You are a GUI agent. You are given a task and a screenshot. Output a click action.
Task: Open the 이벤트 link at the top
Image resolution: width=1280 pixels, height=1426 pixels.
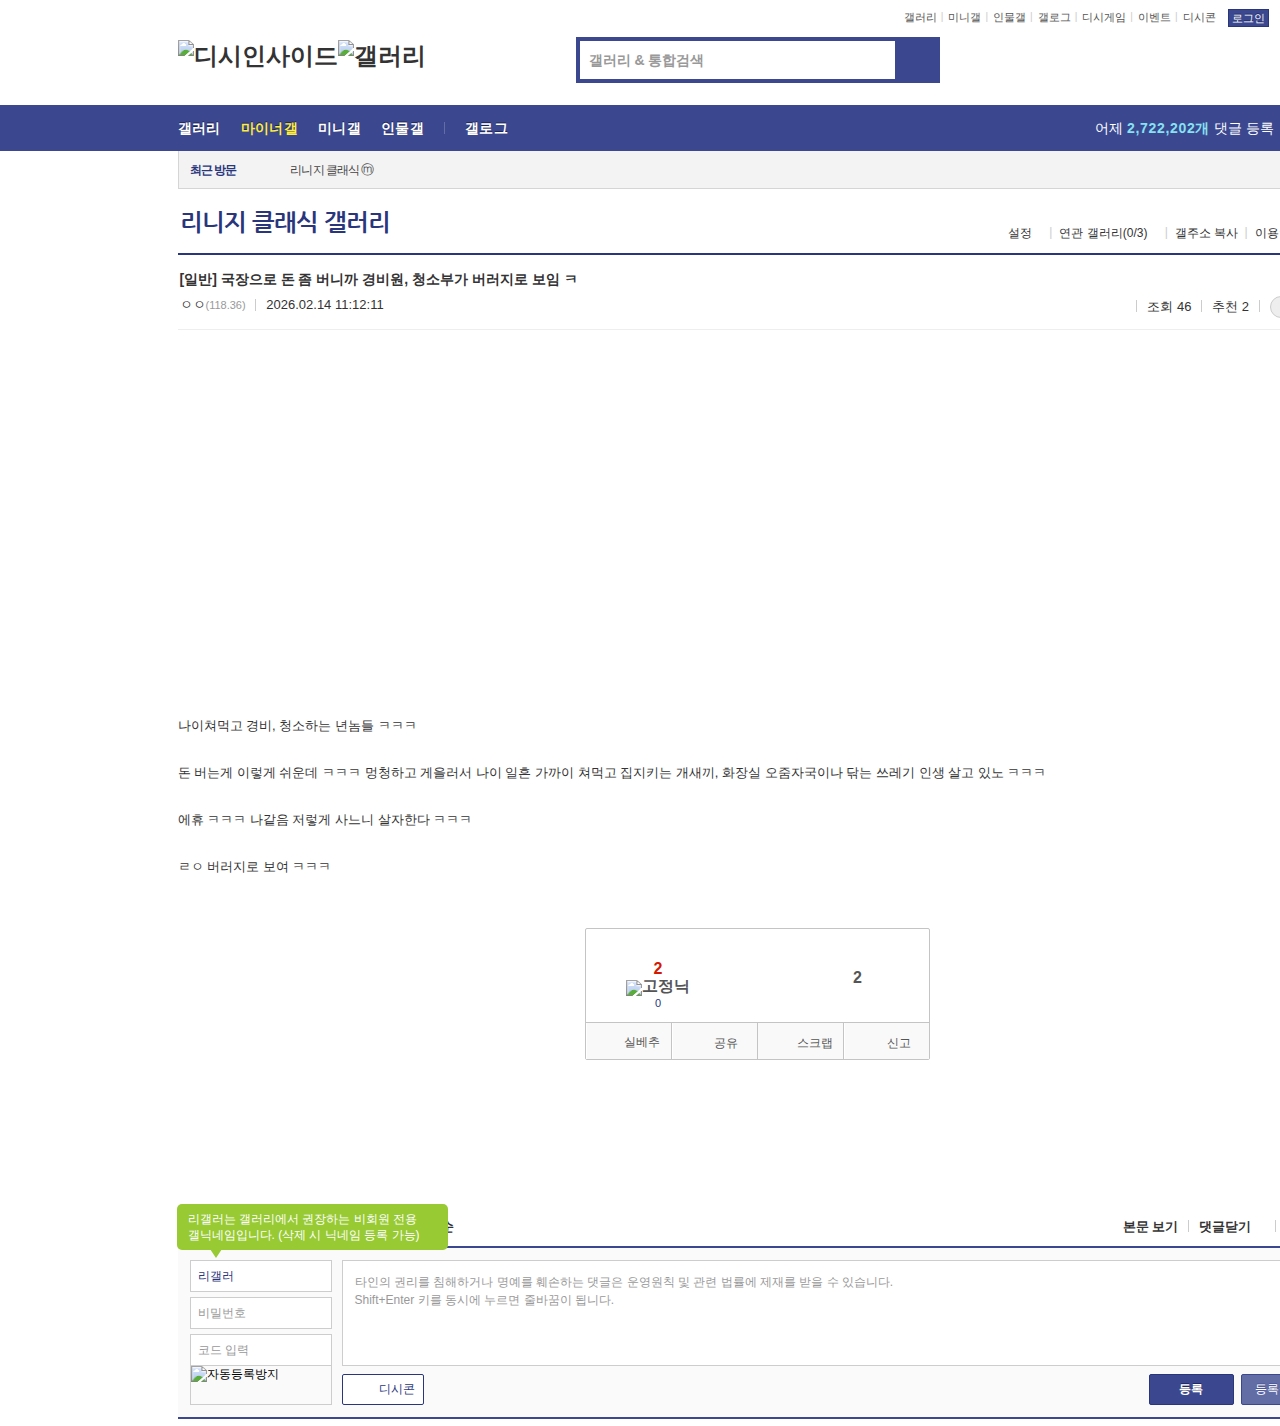click(x=1154, y=18)
